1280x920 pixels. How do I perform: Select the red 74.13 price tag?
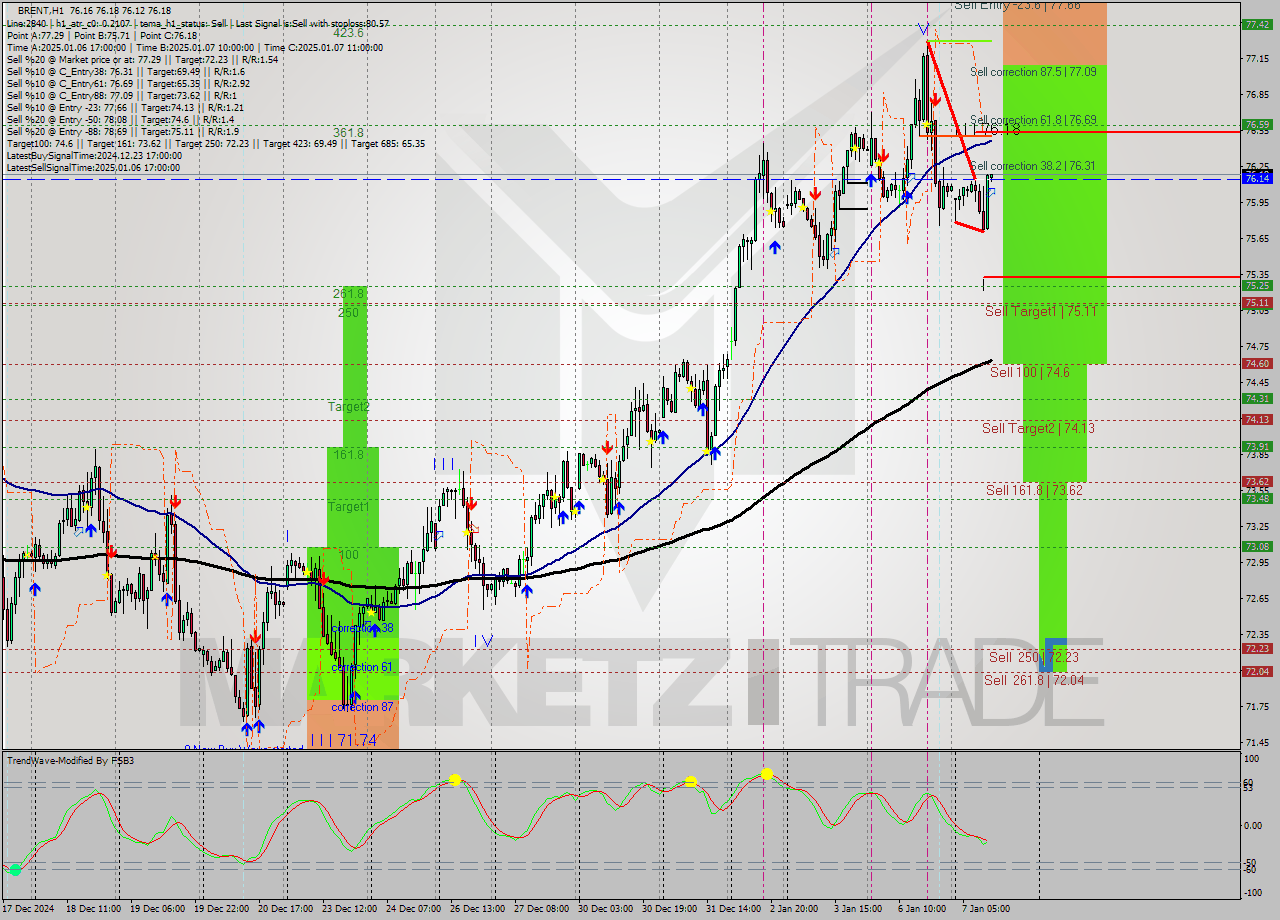pos(1257,420)
